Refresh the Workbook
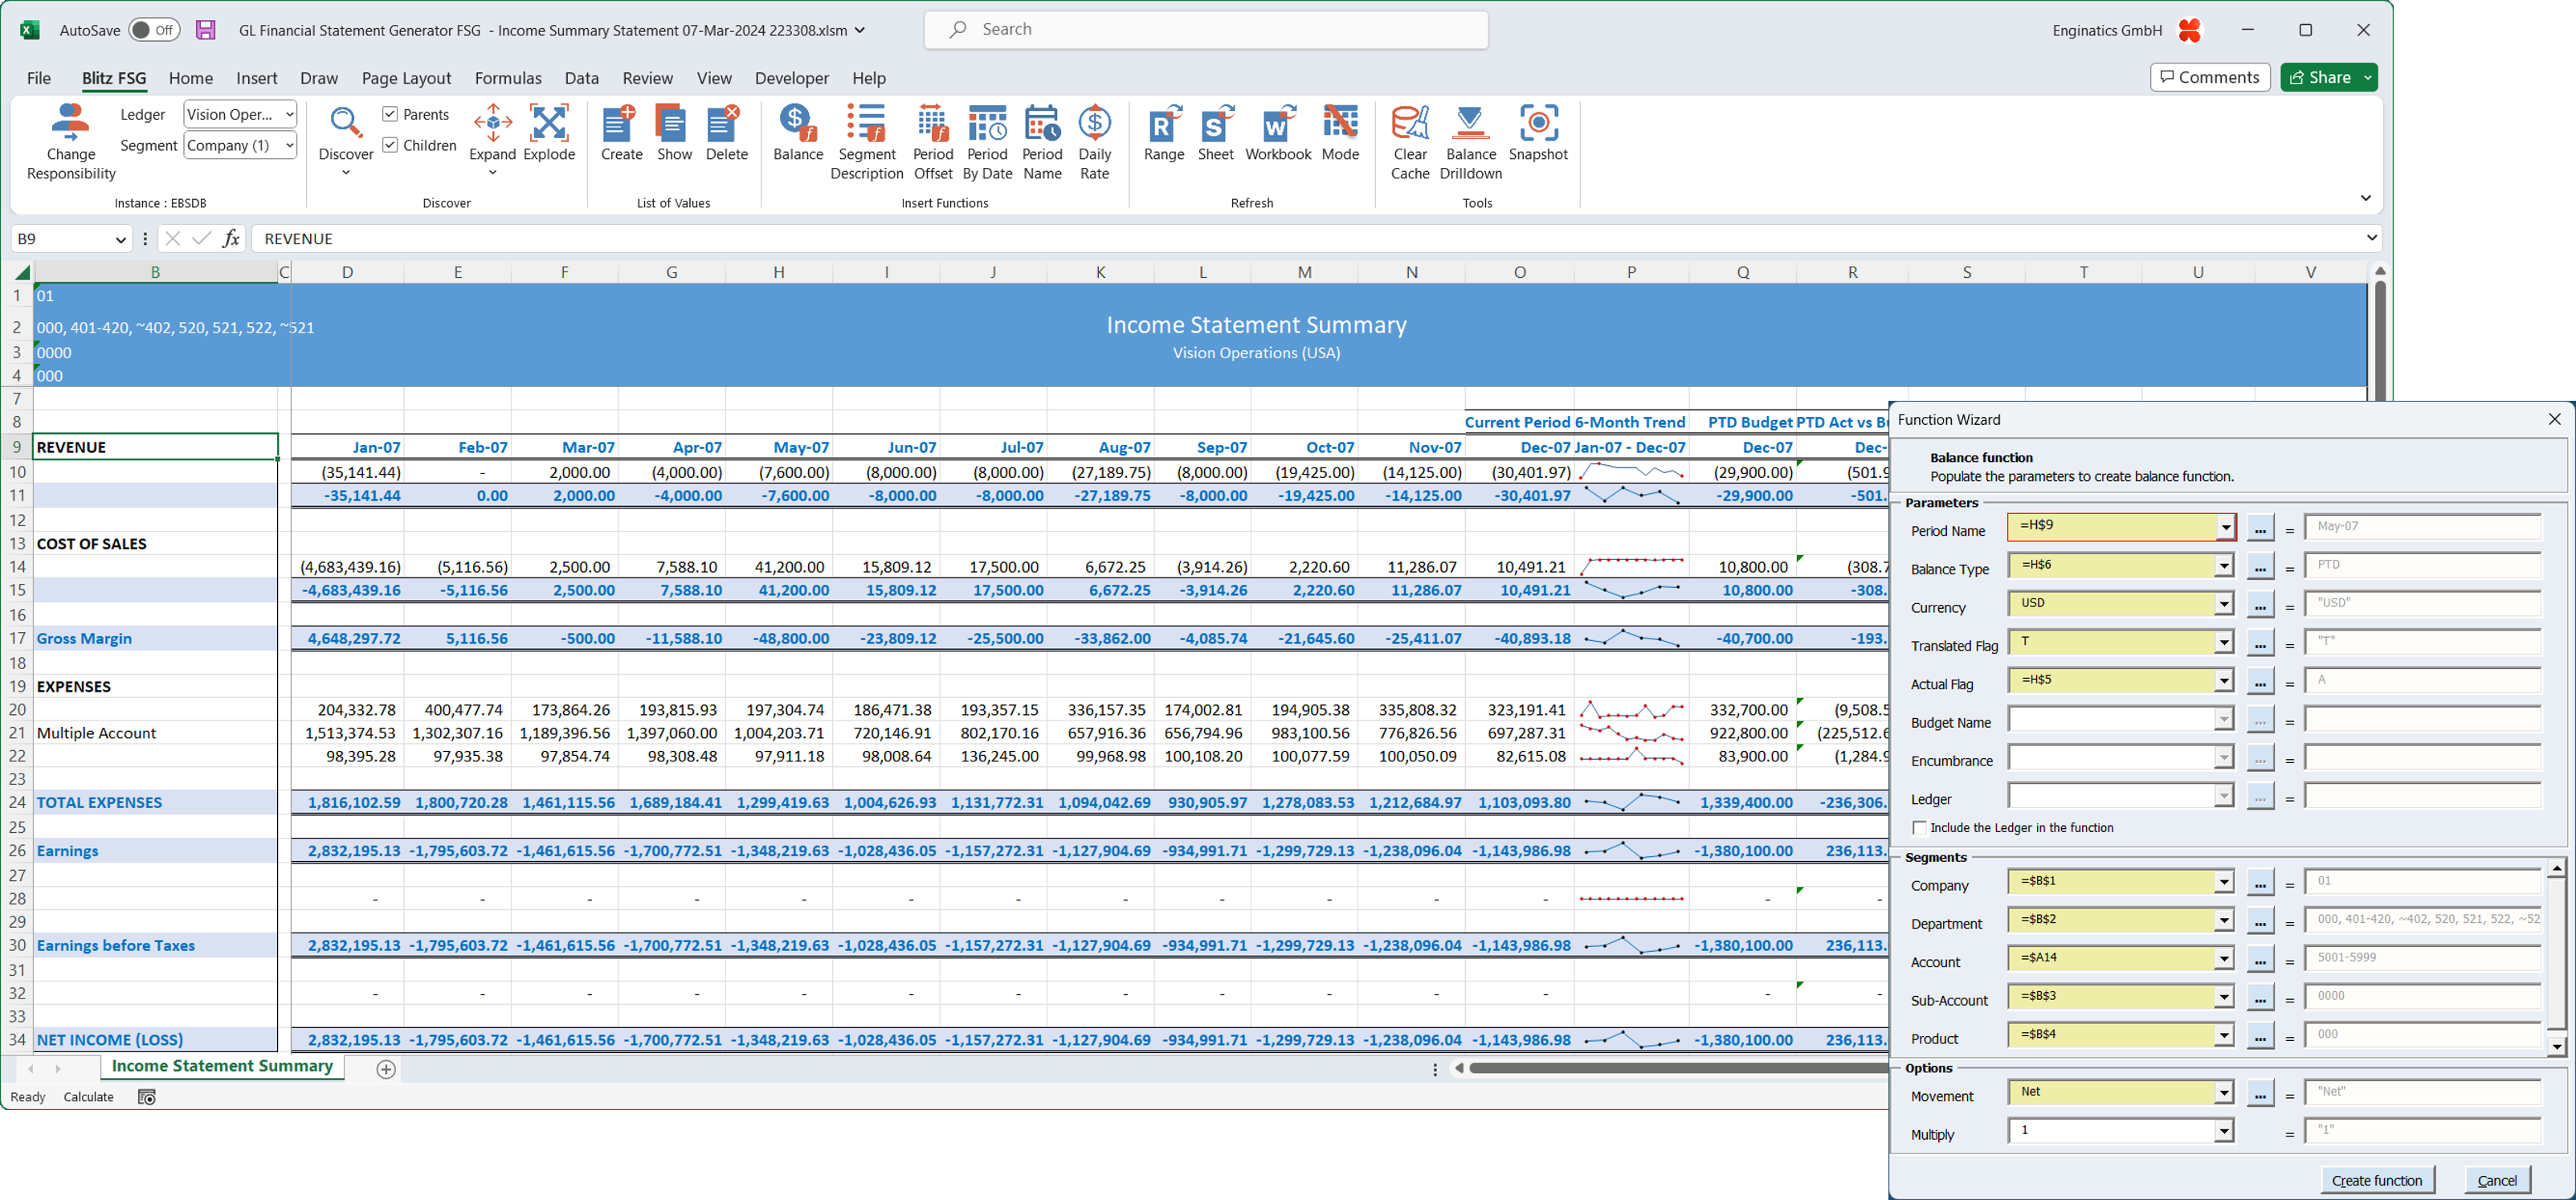Image resolution: width=2576 pixels, height=1200 pixels. [x=1278, y=133]
